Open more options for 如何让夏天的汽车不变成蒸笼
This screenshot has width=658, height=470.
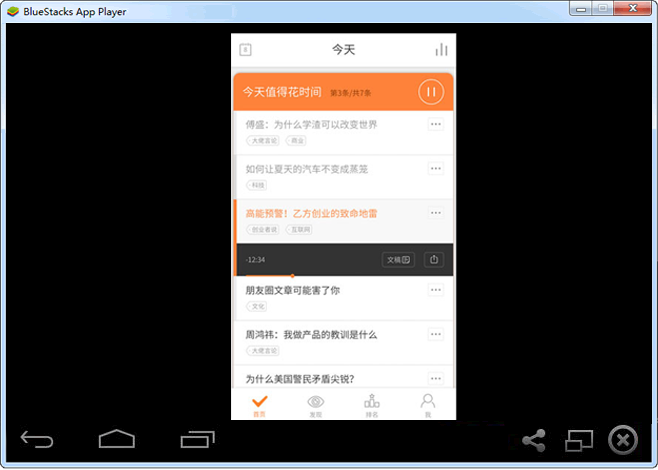[x=435, y=168]
